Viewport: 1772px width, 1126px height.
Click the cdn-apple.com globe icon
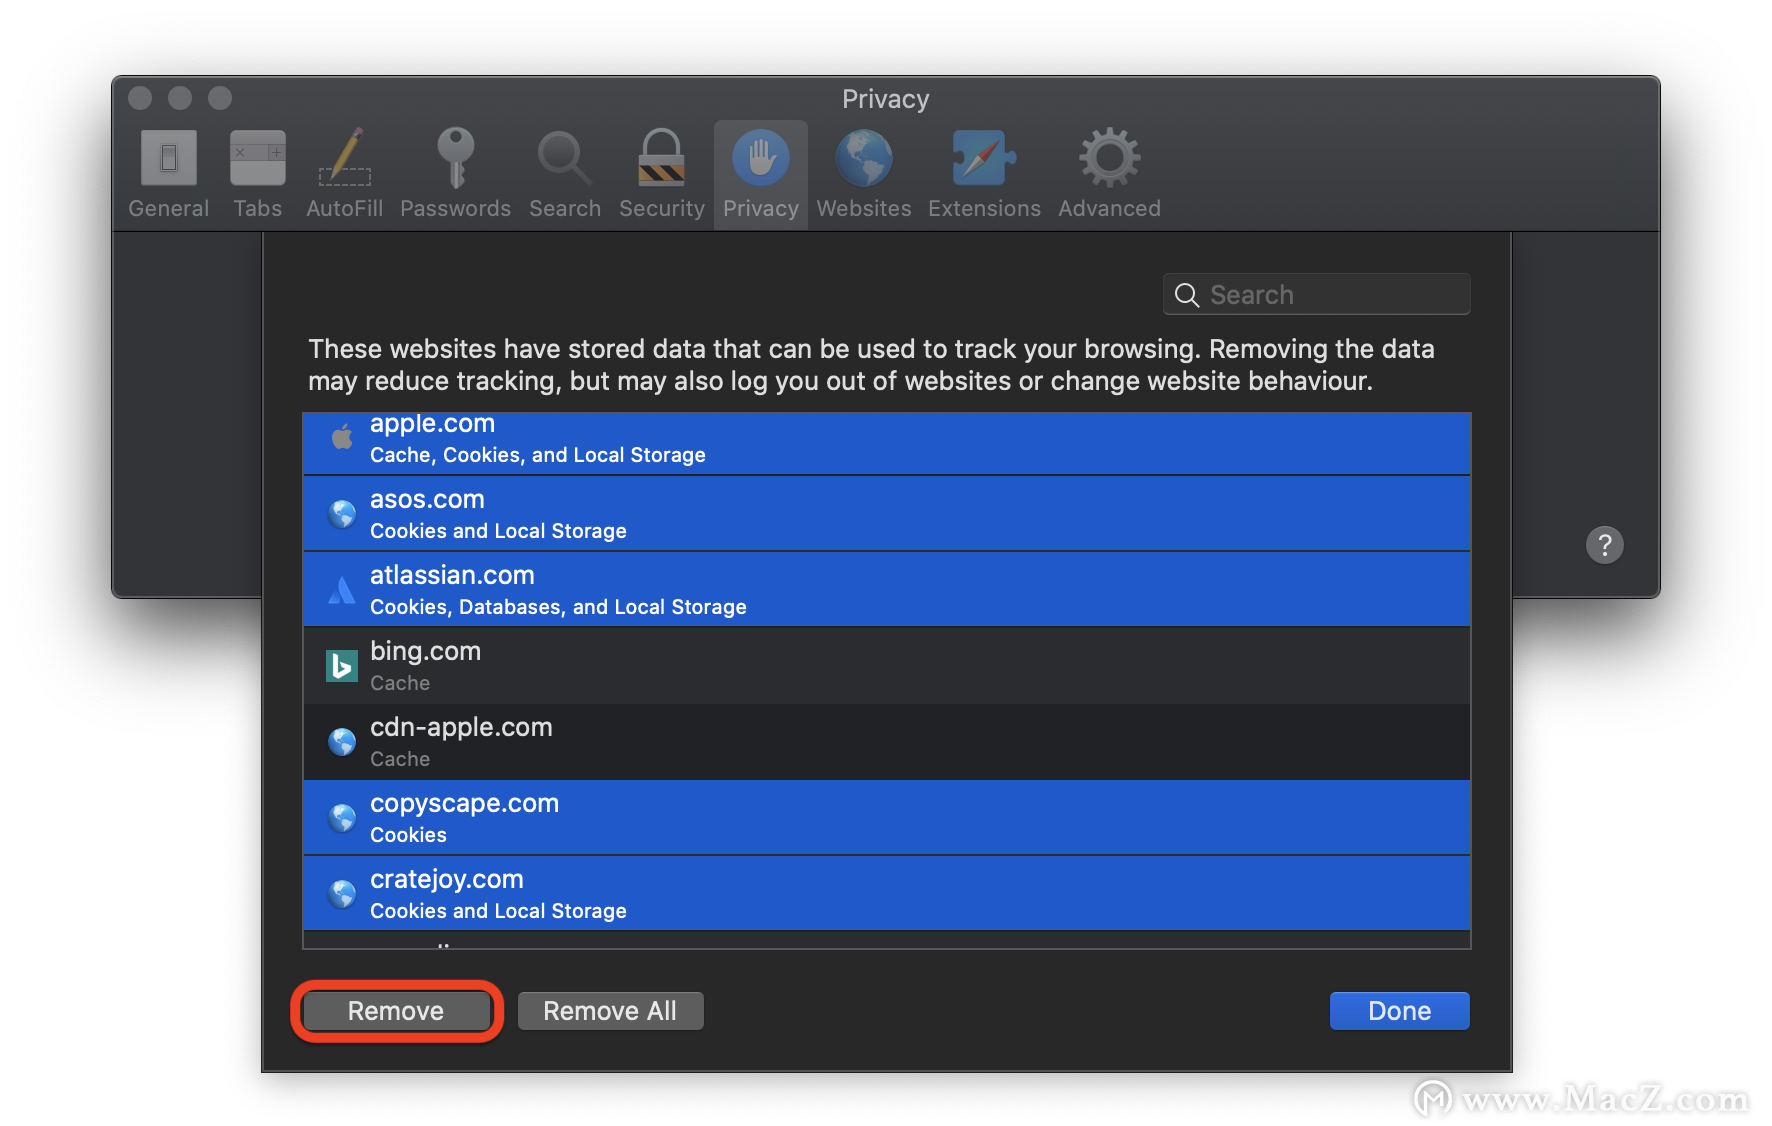tap(342, 742)
